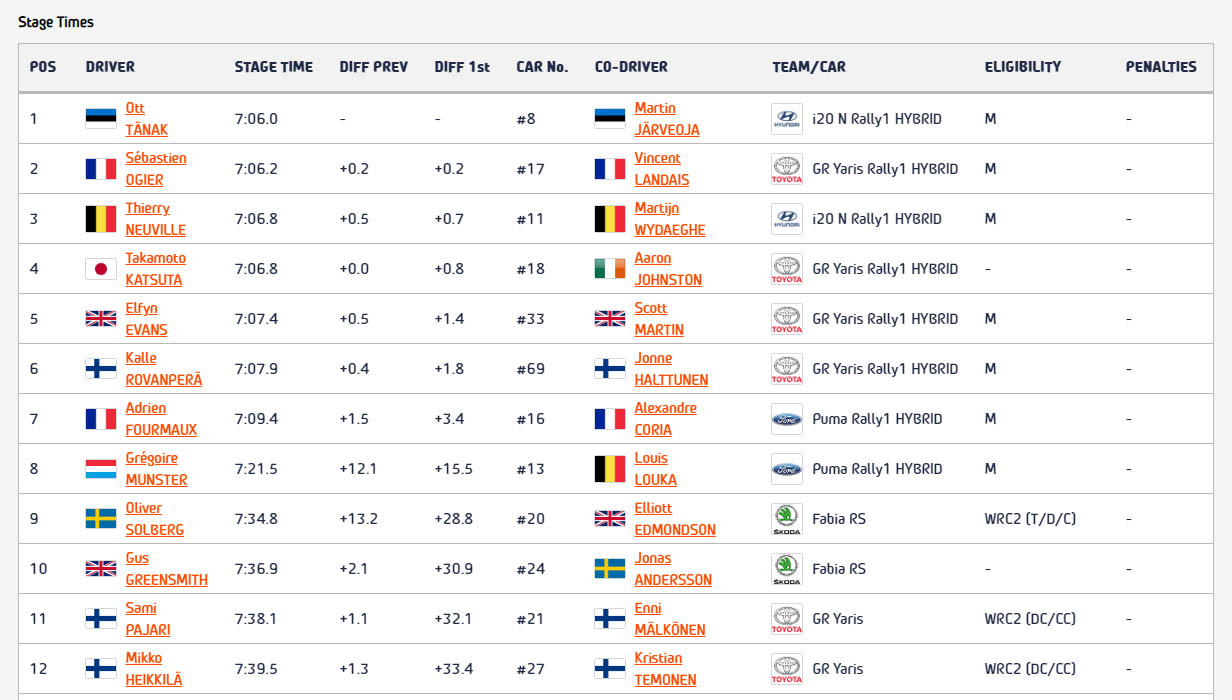Open co-driver Enni Mälkönen's link
The width and height of the screenshot is (1232, 700).
pyautogui.click(x=670, y=619)
